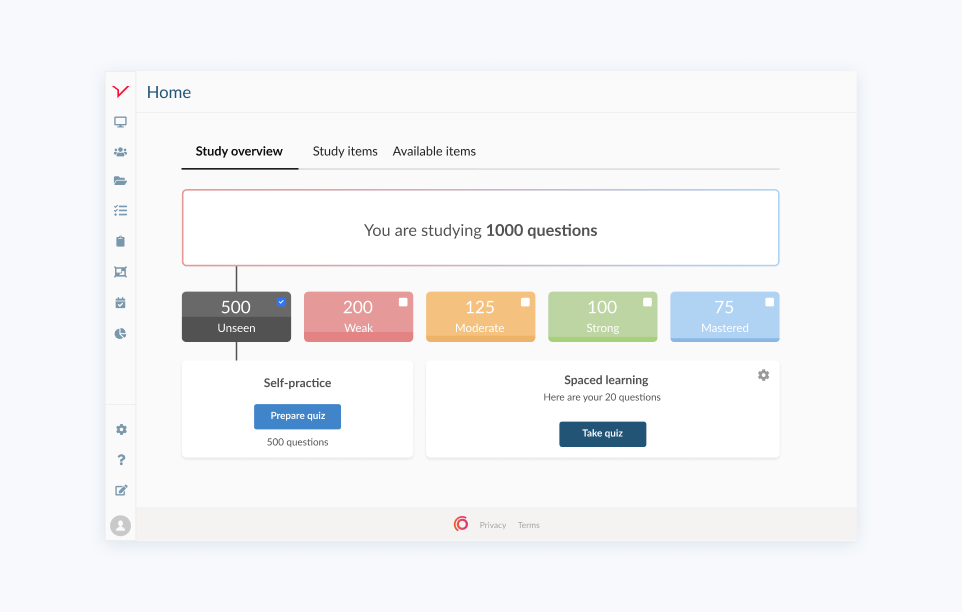Click the clipboard sidebar icon
Screen dimensions: 962x612
(x=120, y=241)
